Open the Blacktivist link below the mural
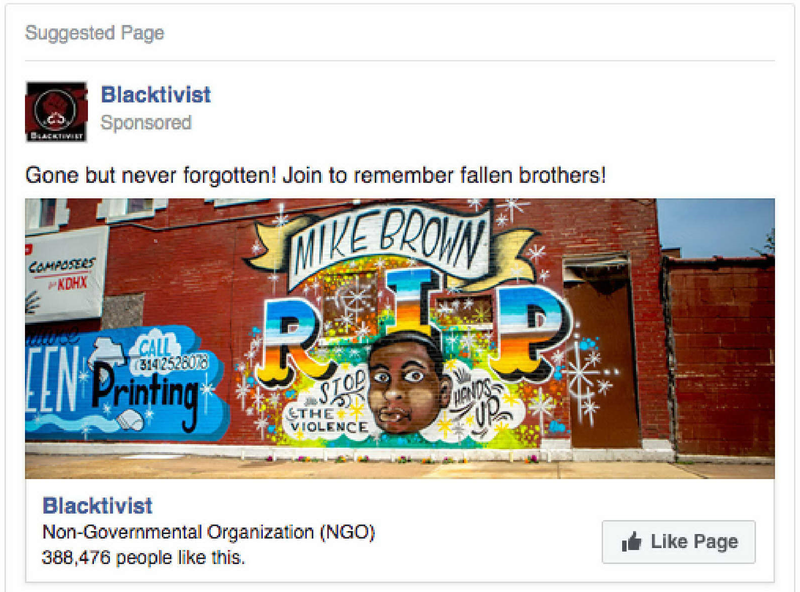 click(97, 506)
